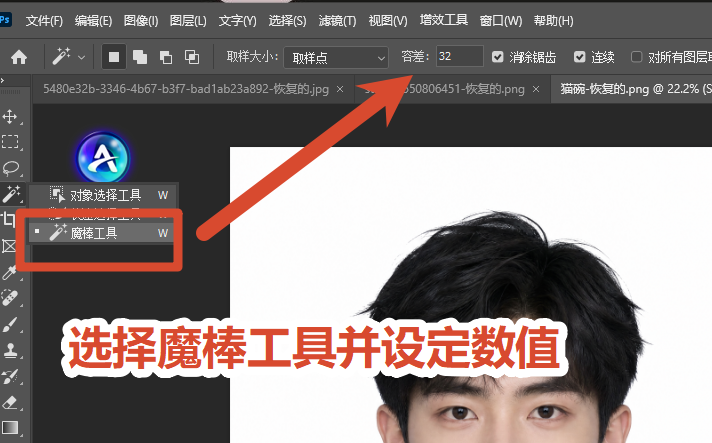
Task: Expand the toolbar with the double-arrow toggle
Action: (3, 80)
